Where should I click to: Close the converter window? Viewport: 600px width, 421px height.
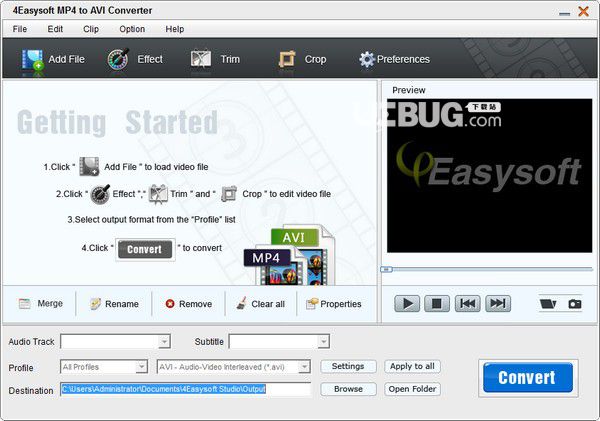click(584, 11)
